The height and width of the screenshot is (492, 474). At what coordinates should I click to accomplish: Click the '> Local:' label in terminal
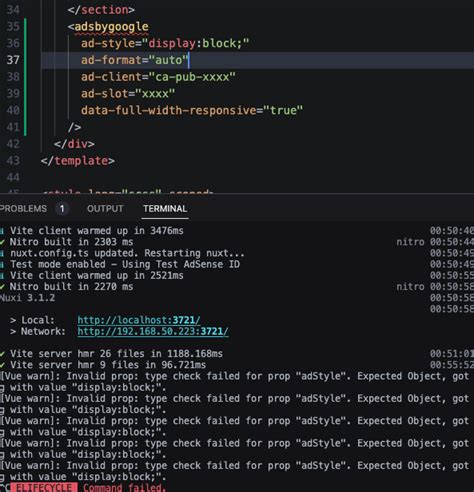(x=32, y=320)
